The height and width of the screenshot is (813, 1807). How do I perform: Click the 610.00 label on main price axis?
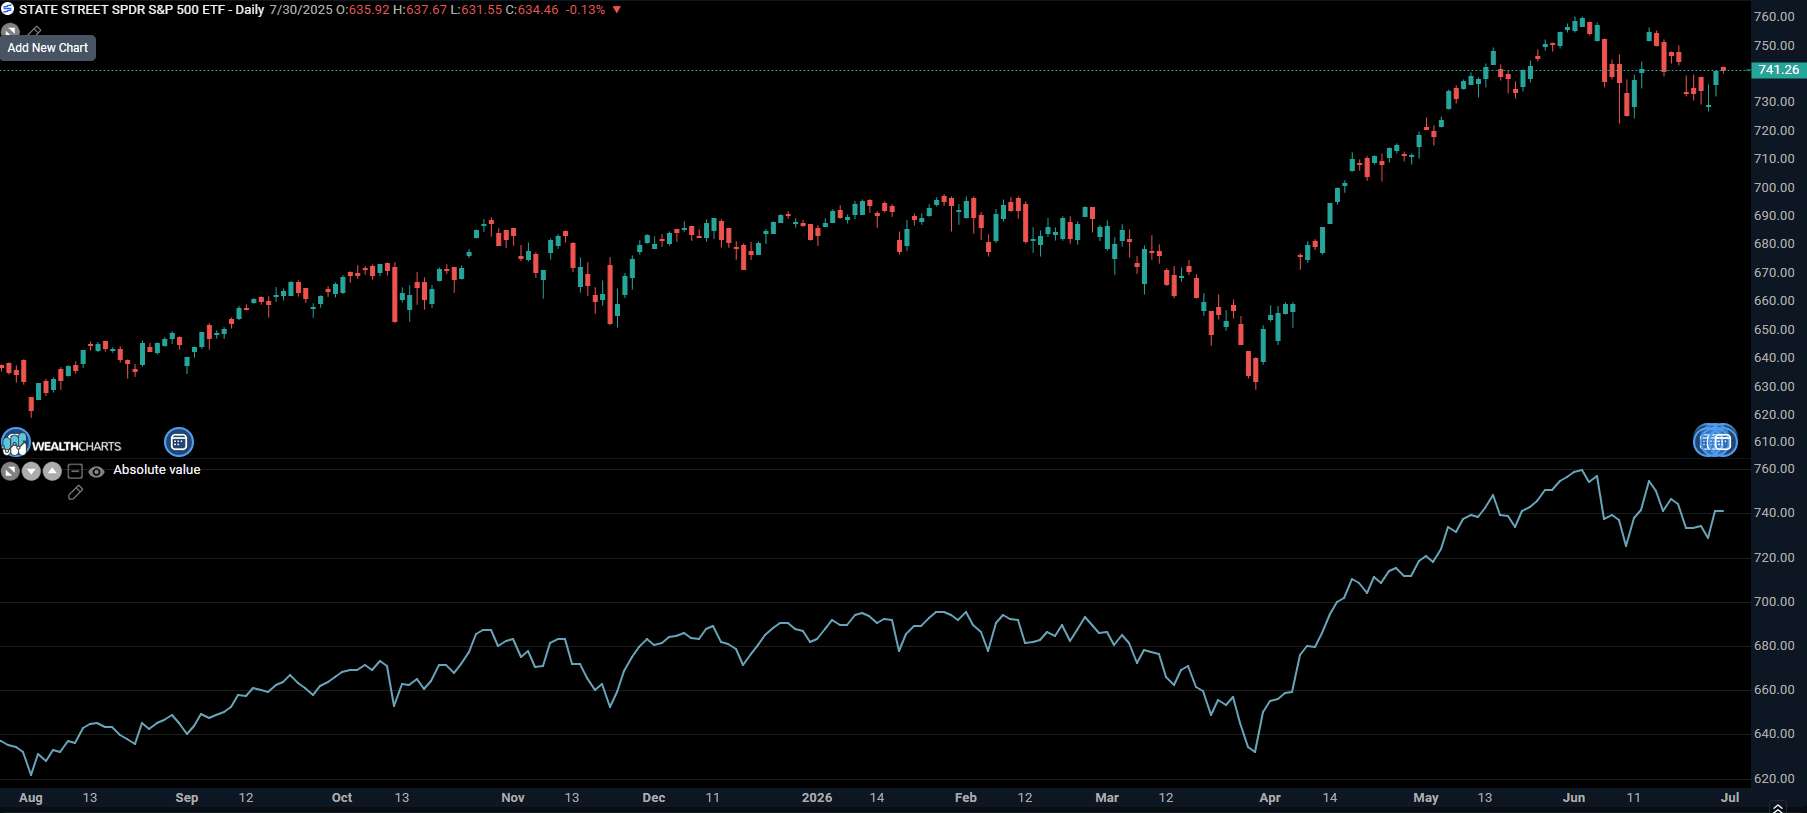pyautogui.click(x=1774, y=442)
